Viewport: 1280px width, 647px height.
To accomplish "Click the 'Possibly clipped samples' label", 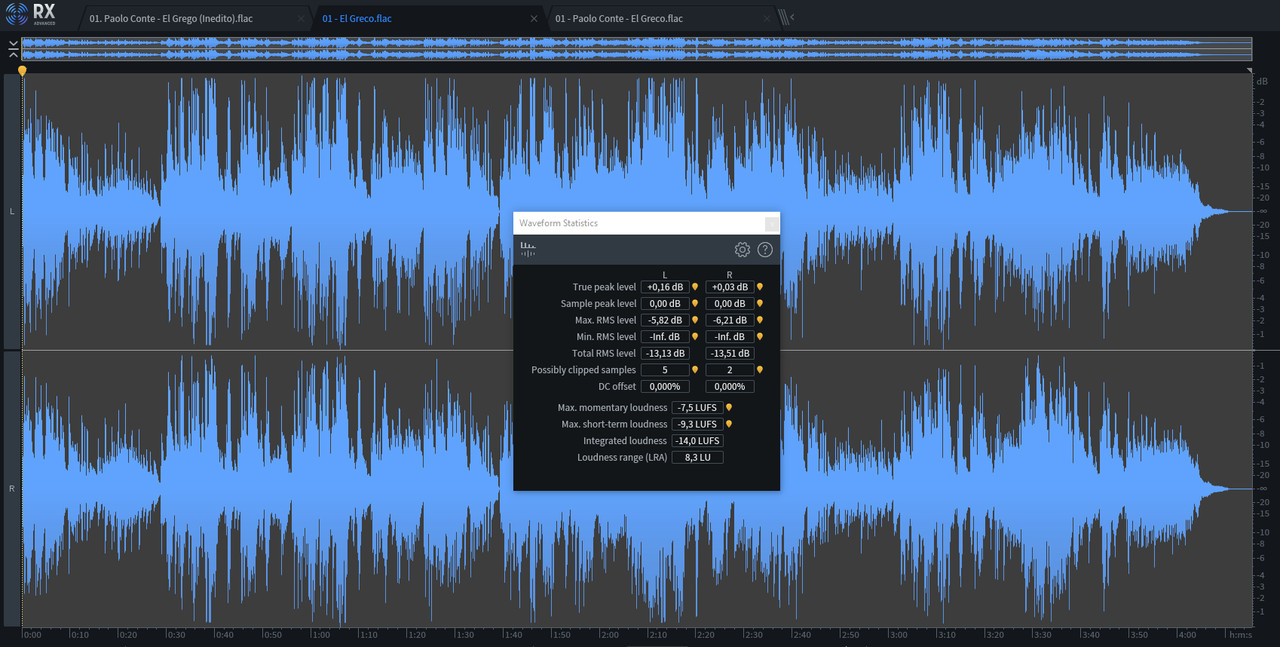I will point(583,370).
